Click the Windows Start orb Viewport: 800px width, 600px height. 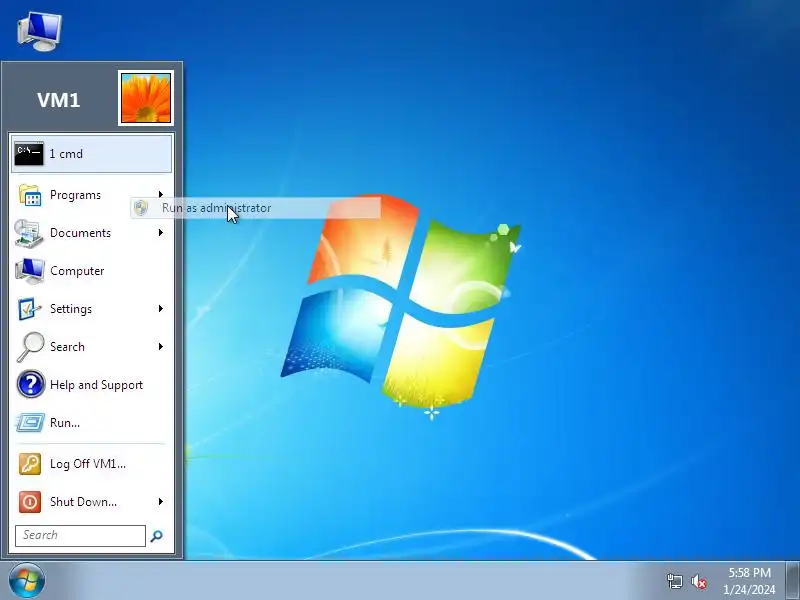point(27,581)
